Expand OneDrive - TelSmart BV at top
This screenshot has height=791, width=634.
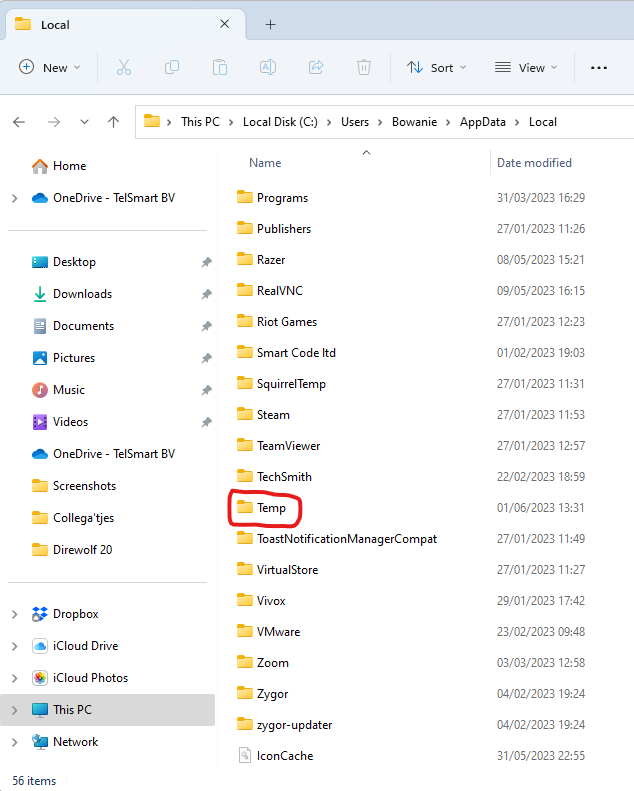14,198
